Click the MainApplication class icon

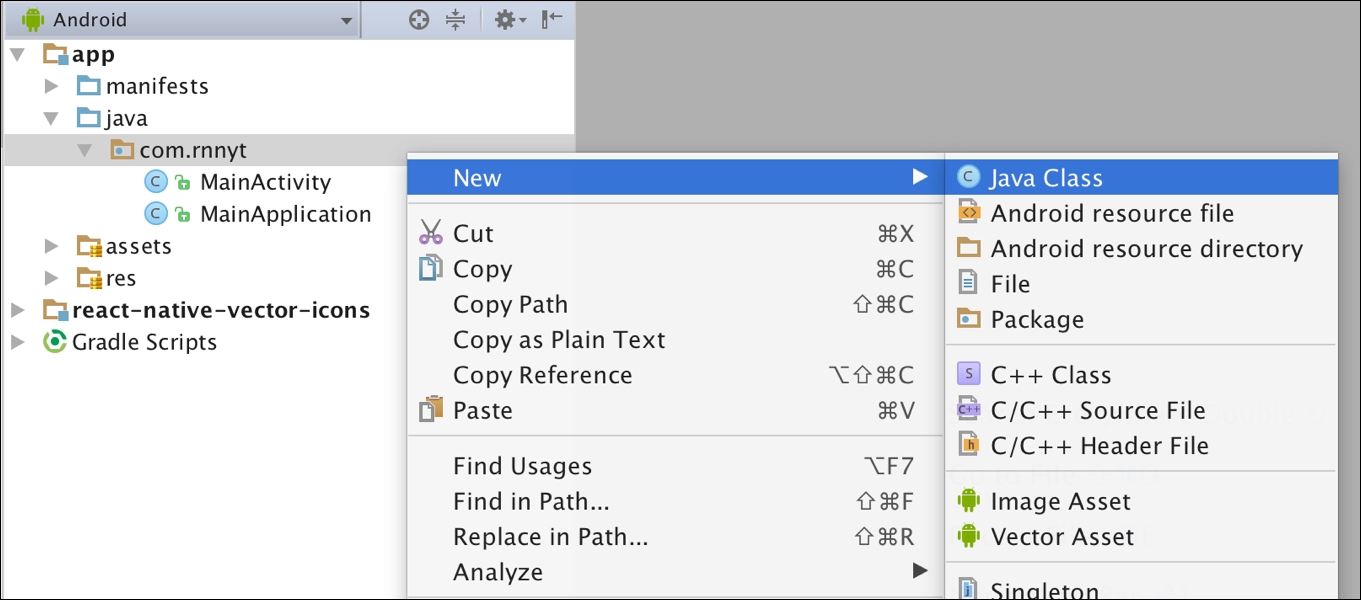tap(156, 214)
